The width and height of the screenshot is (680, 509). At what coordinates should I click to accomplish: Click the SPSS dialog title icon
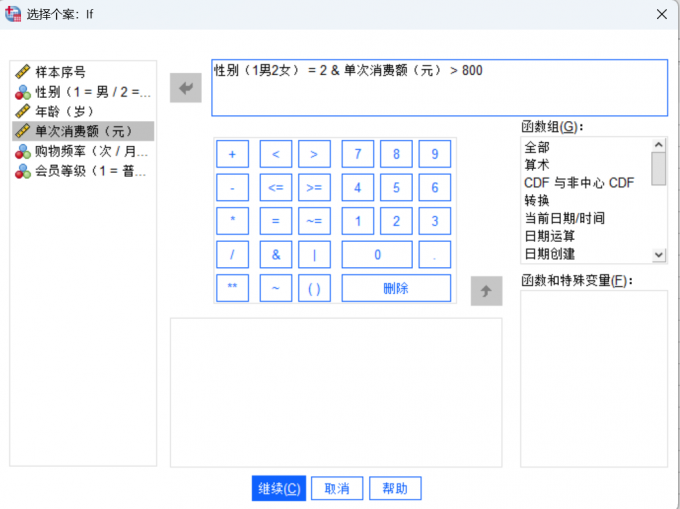[13, 14]
